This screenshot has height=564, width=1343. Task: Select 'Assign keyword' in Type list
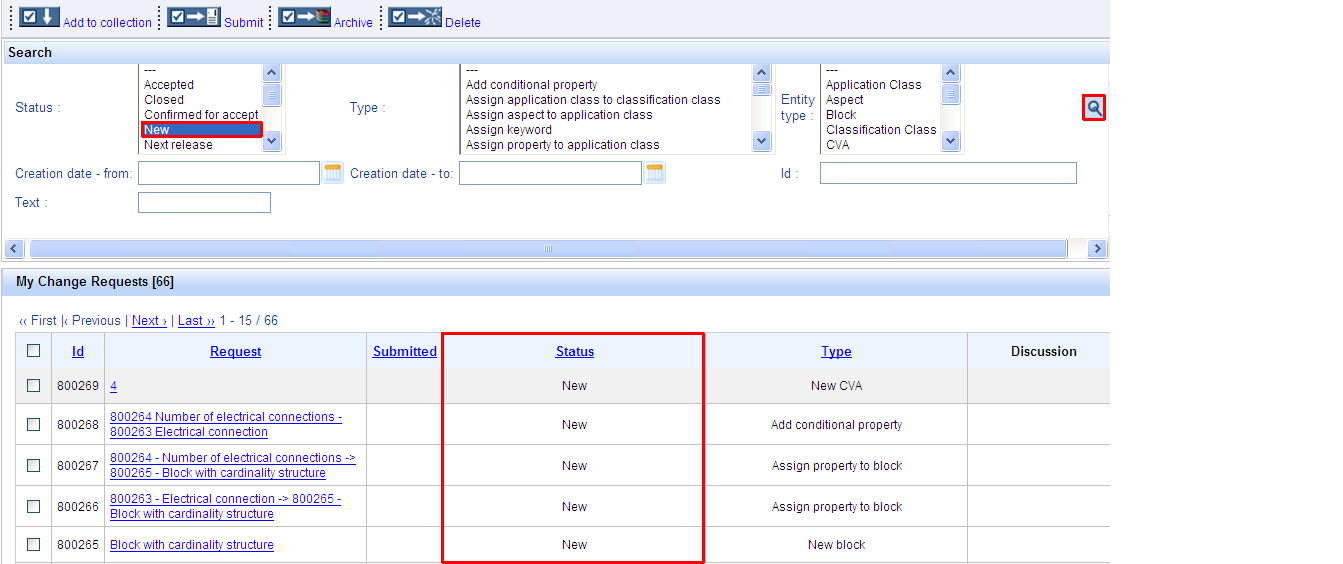[509, 130]
